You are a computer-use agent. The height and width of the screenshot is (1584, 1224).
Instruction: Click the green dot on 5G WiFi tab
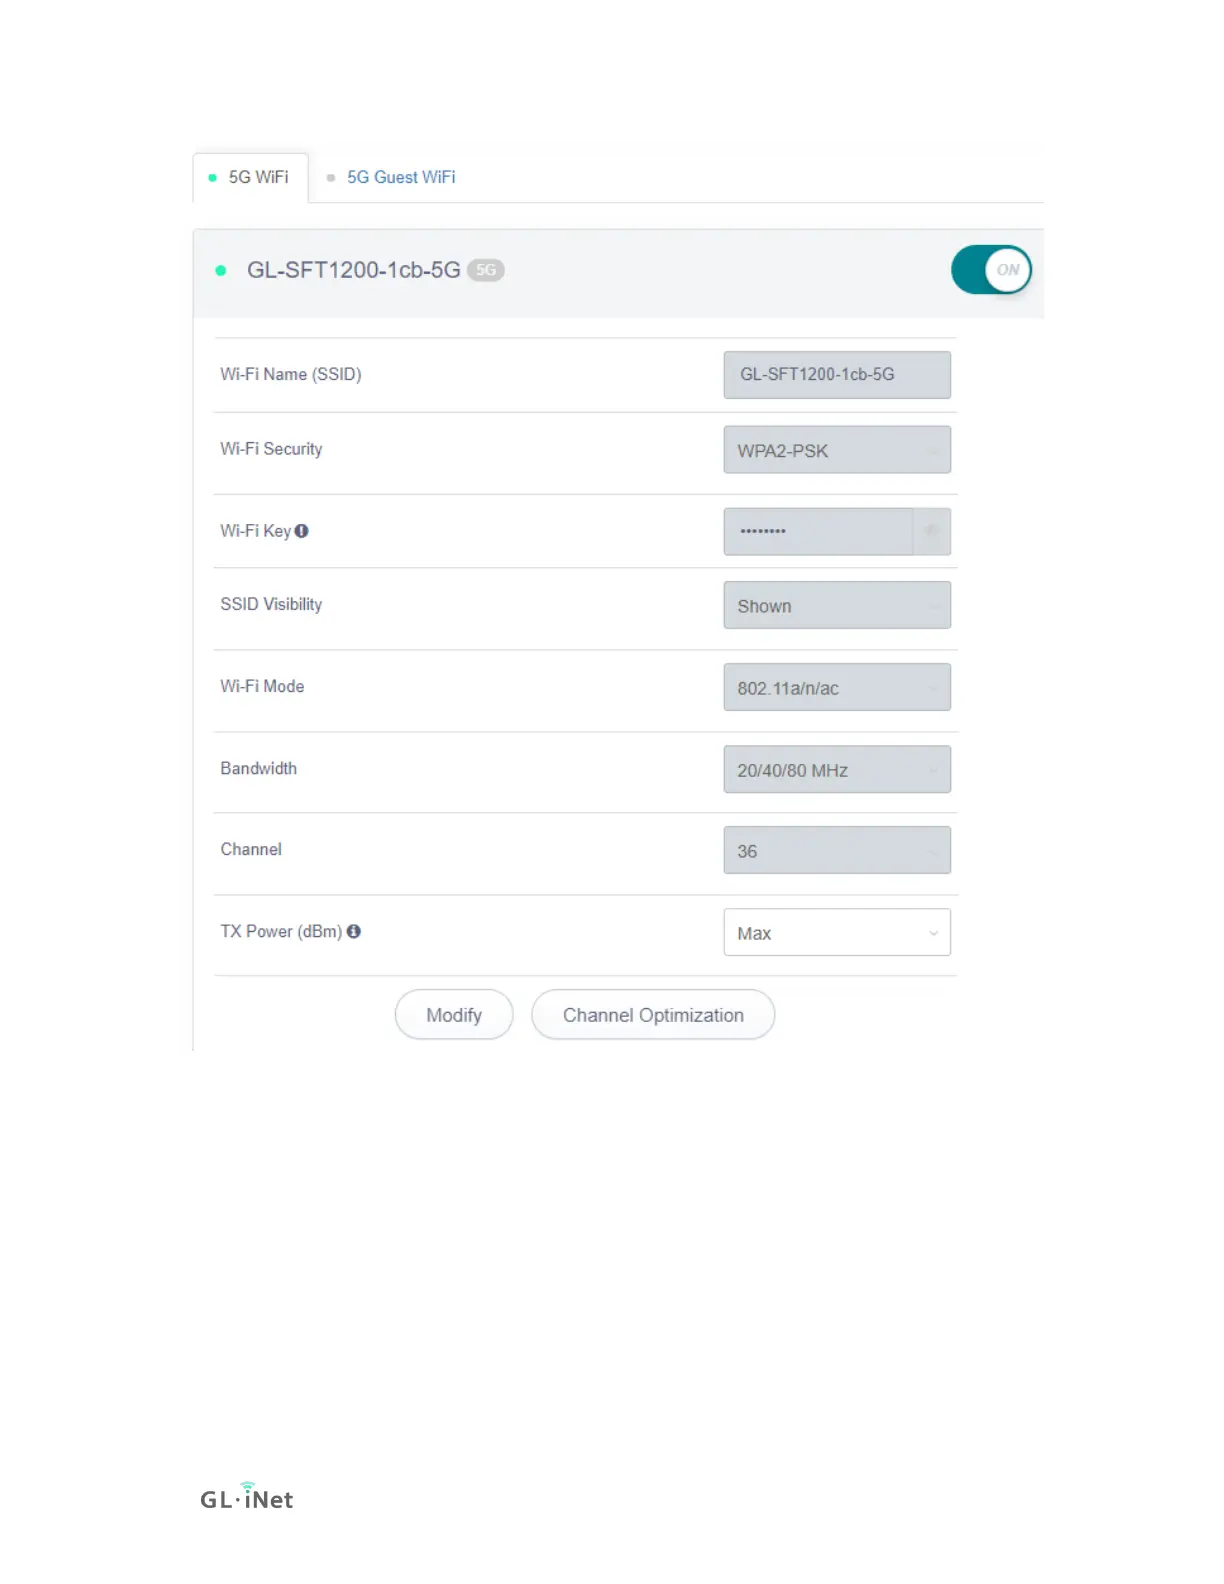point(212,178)
